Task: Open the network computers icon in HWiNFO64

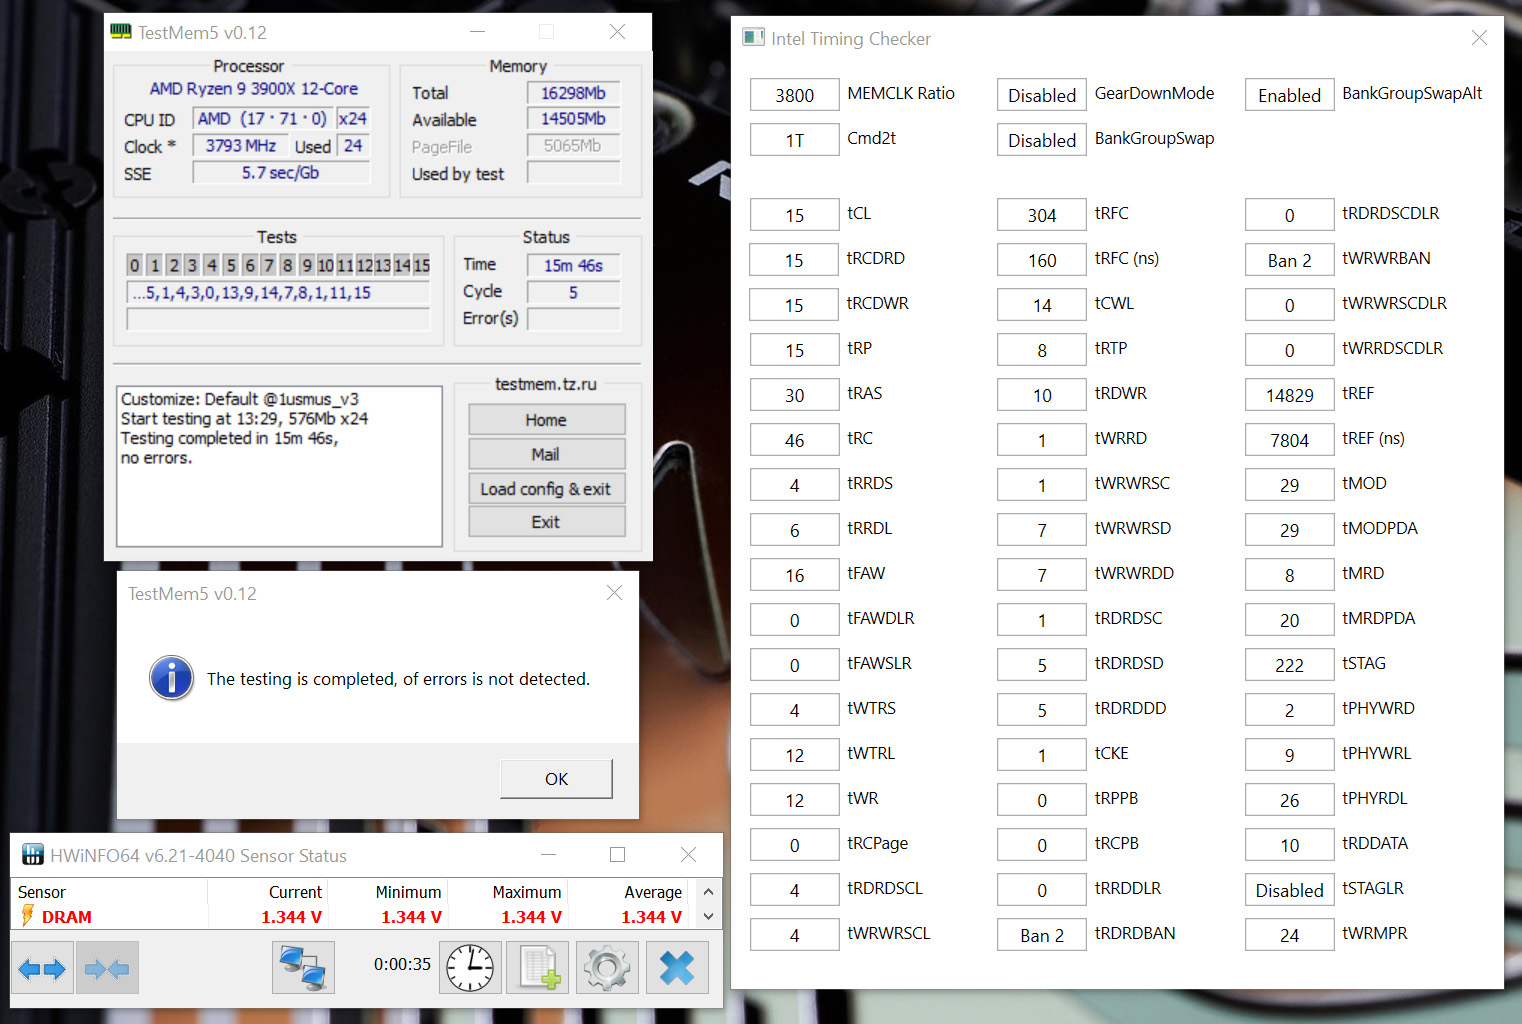Action: click(303, 968)
